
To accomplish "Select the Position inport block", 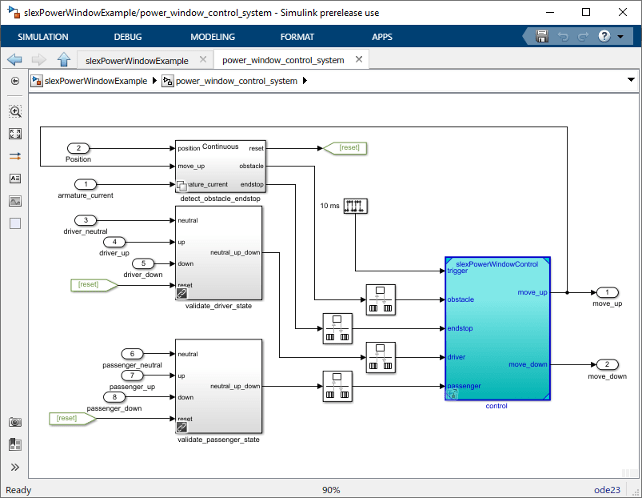I will point(78,148).
